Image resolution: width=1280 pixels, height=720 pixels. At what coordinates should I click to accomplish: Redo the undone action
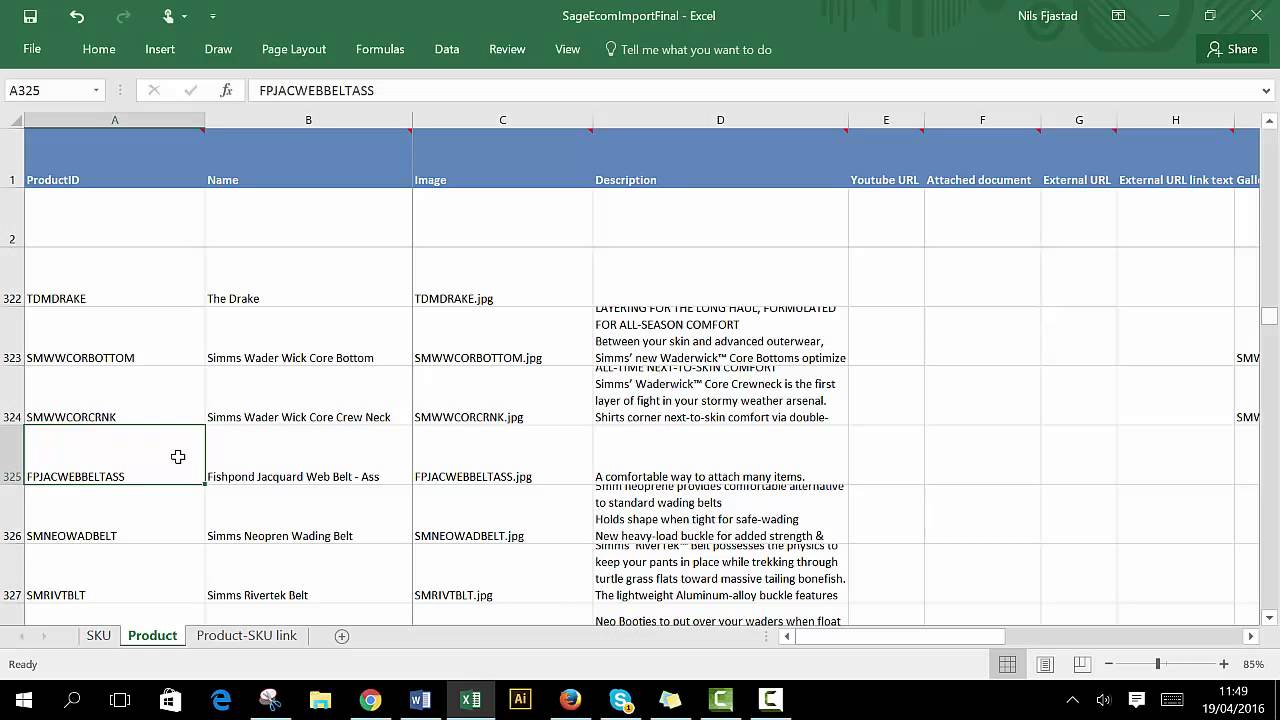(x=124, y=16)
